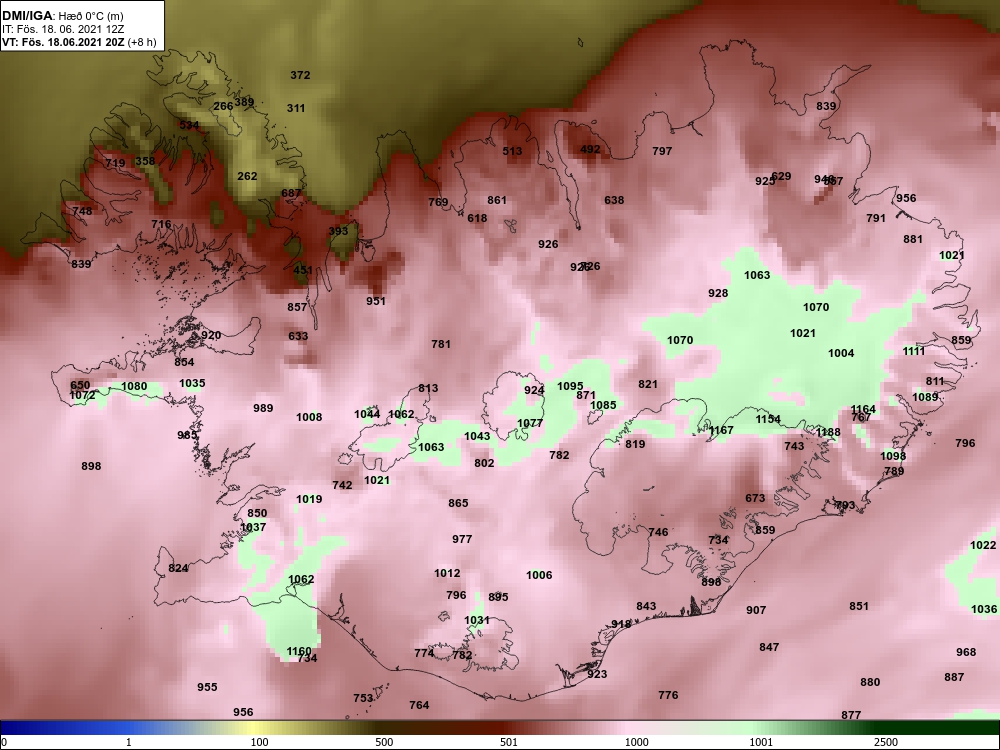
Task: Click the 'VT: Fös. 18.06.2021 20Z (+8 h)' line
Action: (x=79, y=42)
